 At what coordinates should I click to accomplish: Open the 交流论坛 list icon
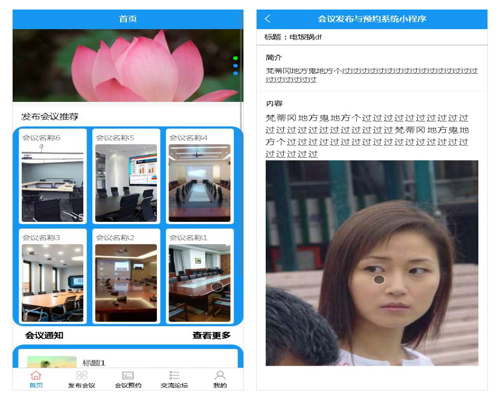pyautogui.click(x=174, y=375)
